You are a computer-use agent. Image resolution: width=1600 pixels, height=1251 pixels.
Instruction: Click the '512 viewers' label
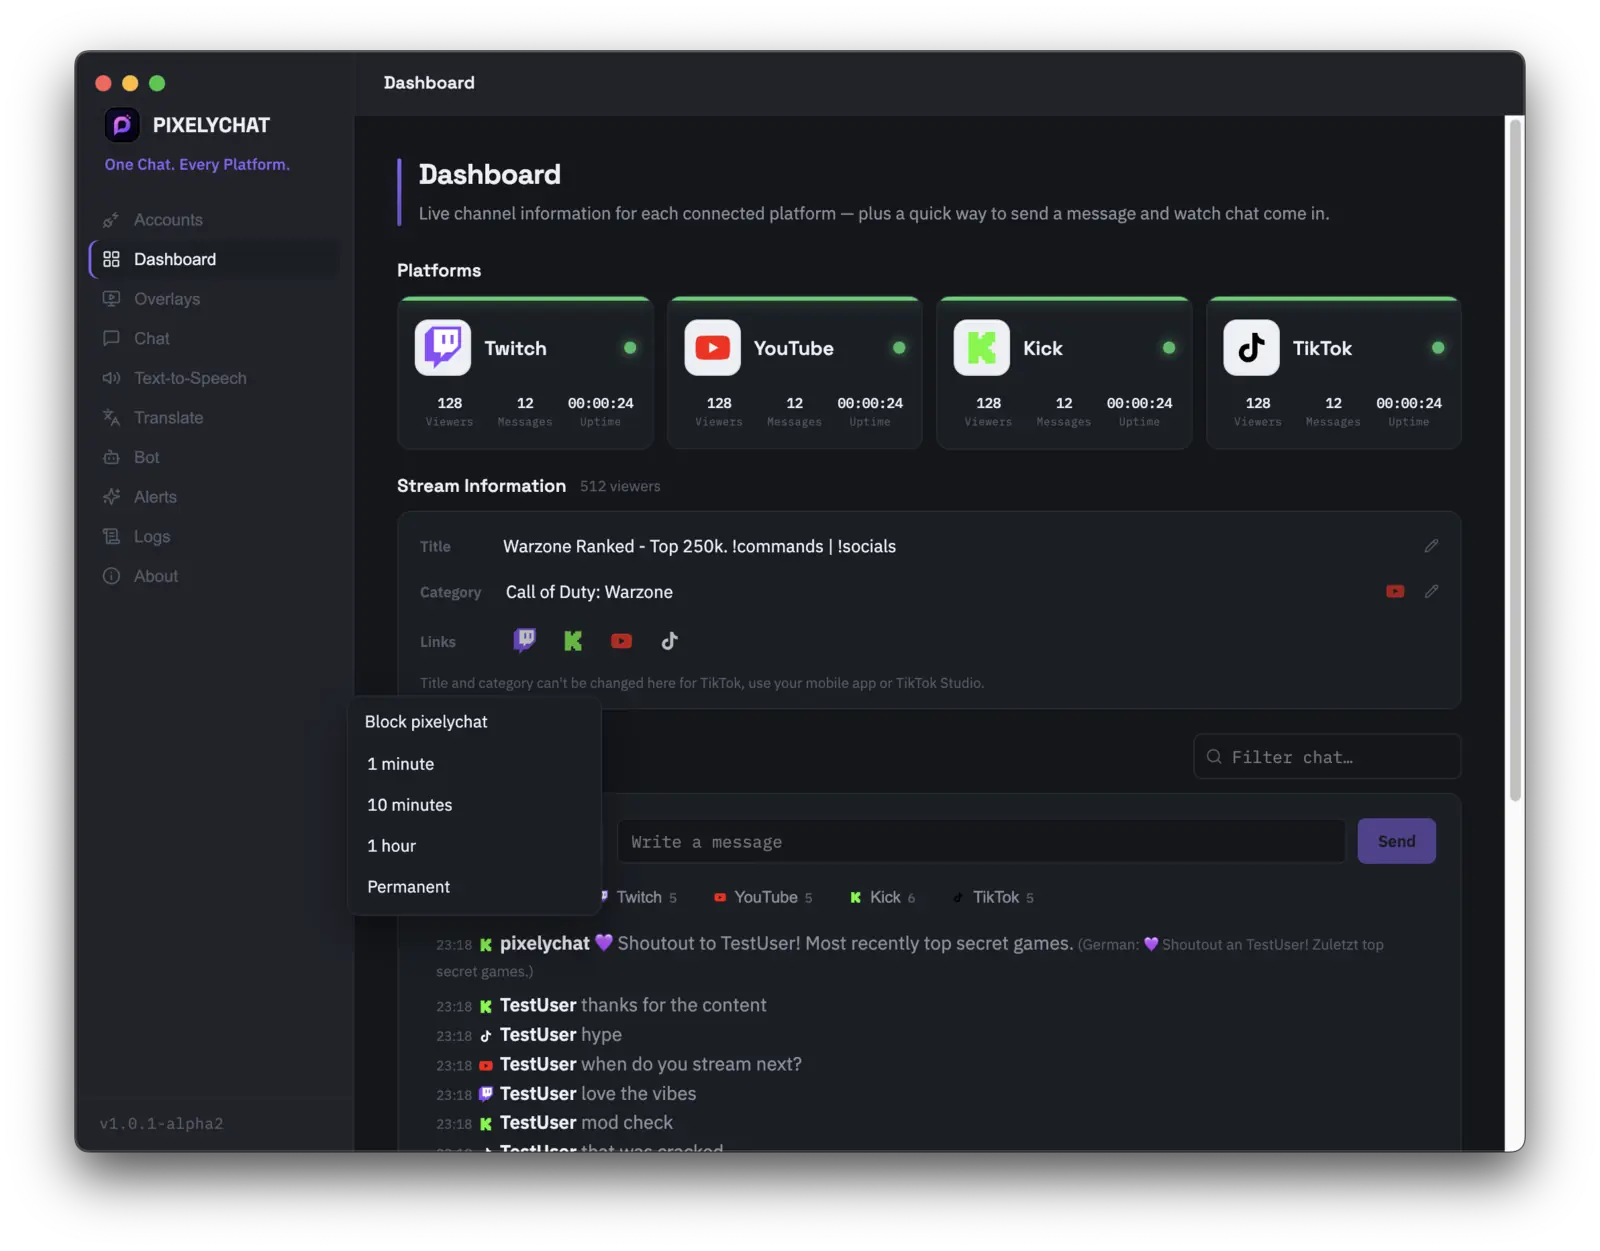(620, 487)
